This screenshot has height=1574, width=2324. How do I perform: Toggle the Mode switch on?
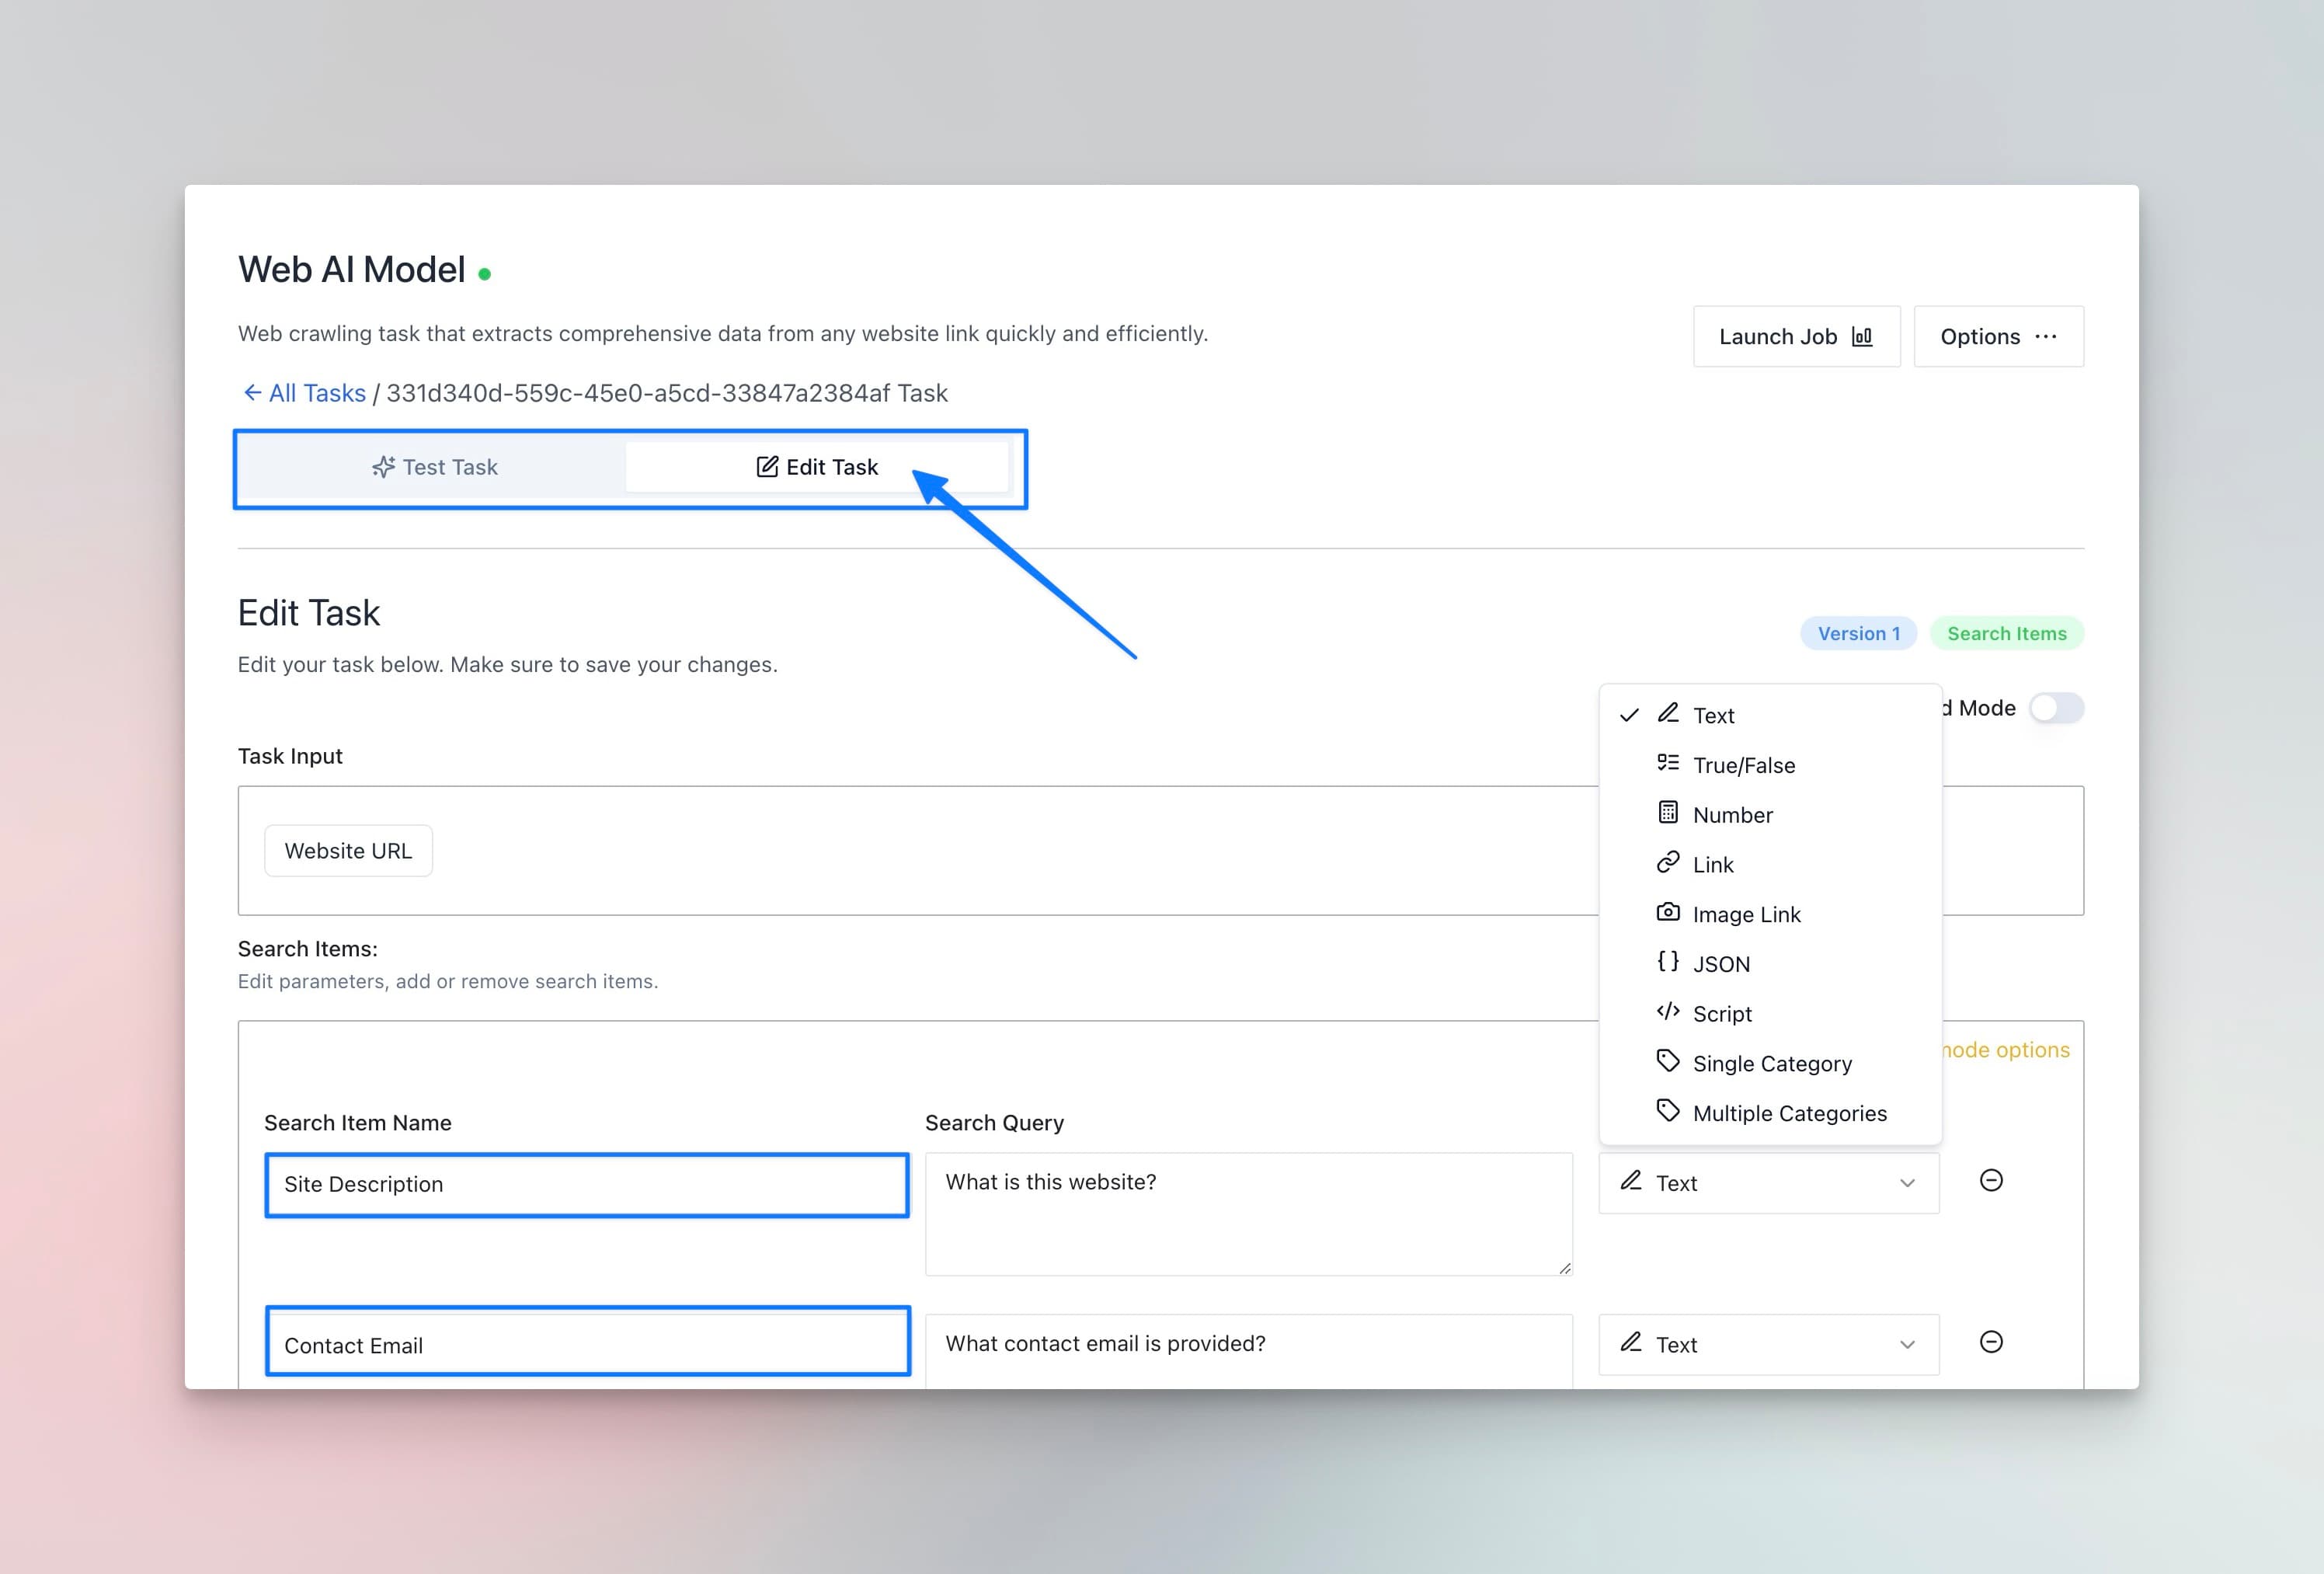pyautogui.click(x=2056, y=708)
